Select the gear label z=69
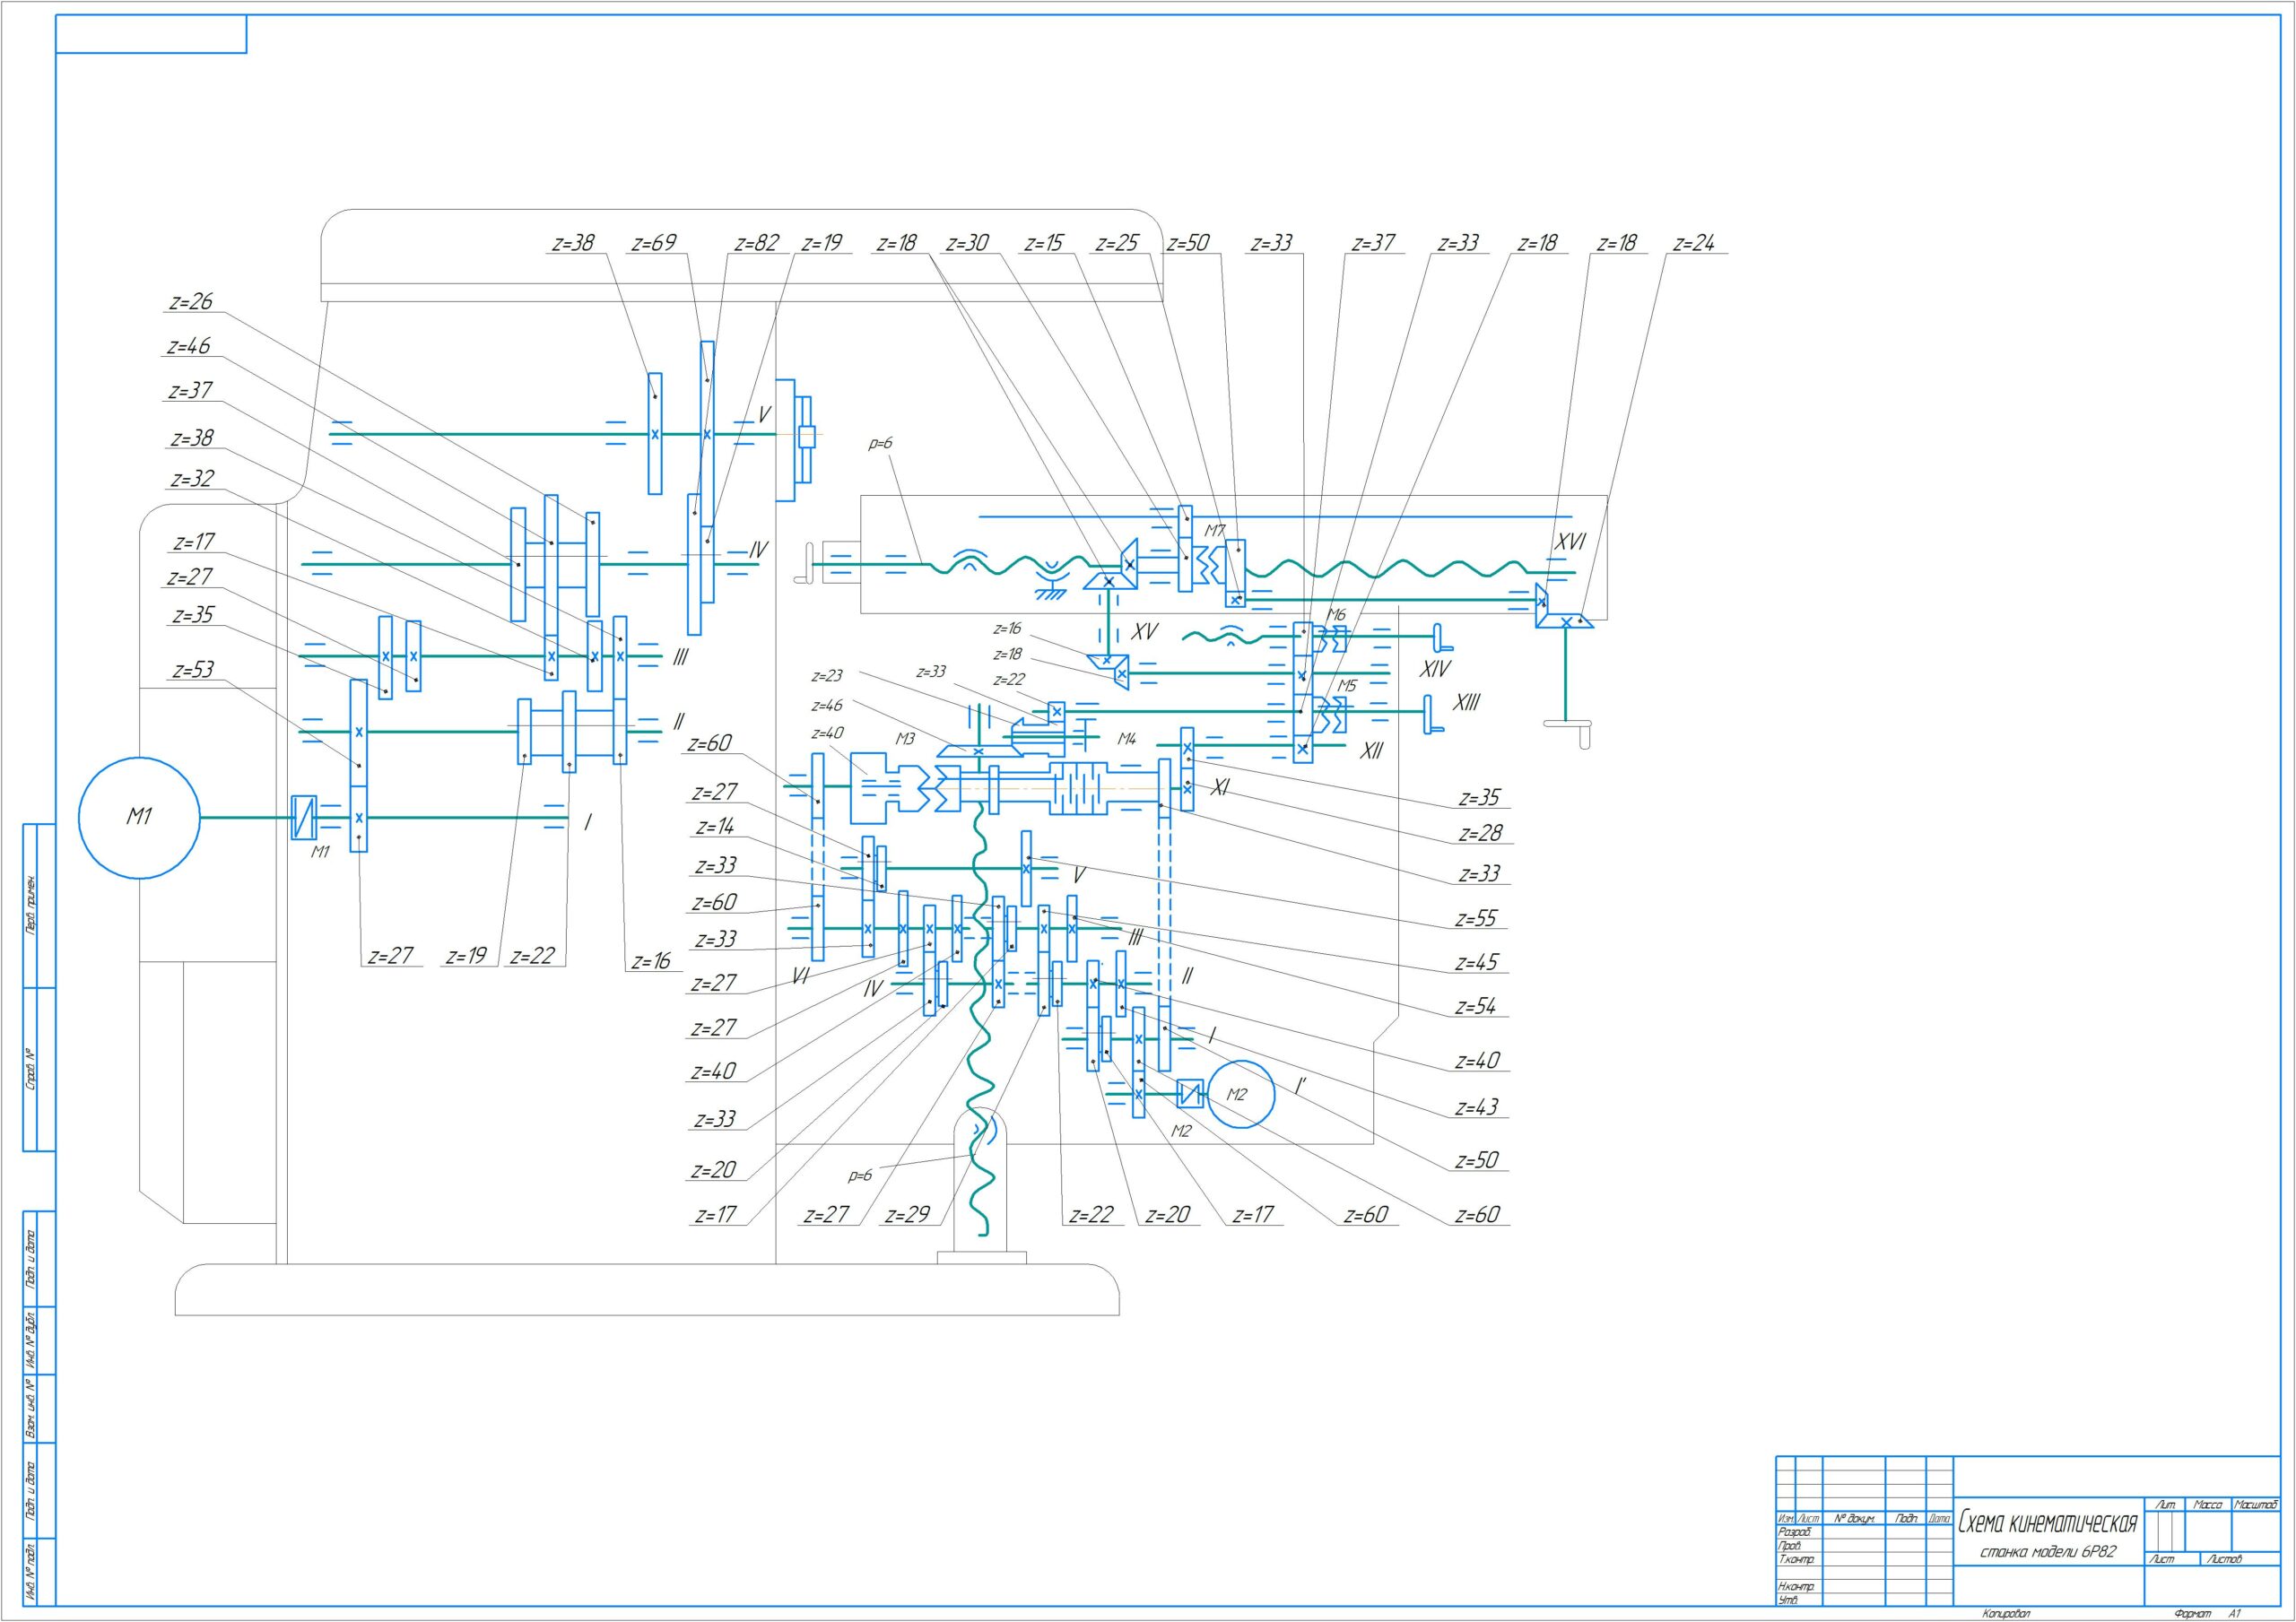Image resolution: width=2296 pixels, height=1622 pixels. (x=655, y=243)
